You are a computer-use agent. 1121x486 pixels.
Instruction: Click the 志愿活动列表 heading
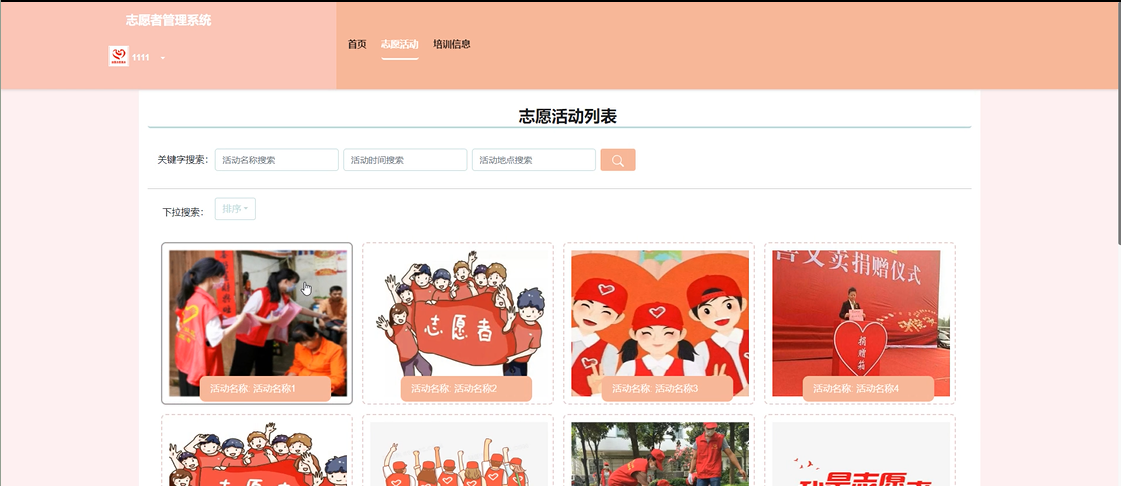(x=568, y=117)
